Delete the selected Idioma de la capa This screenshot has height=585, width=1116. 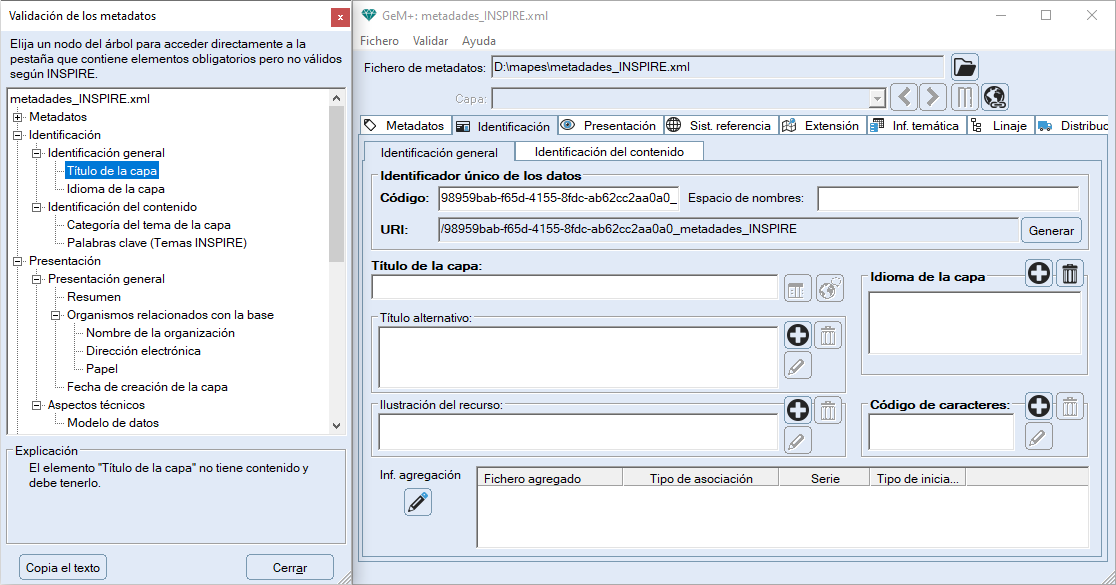pos(1070,274)
